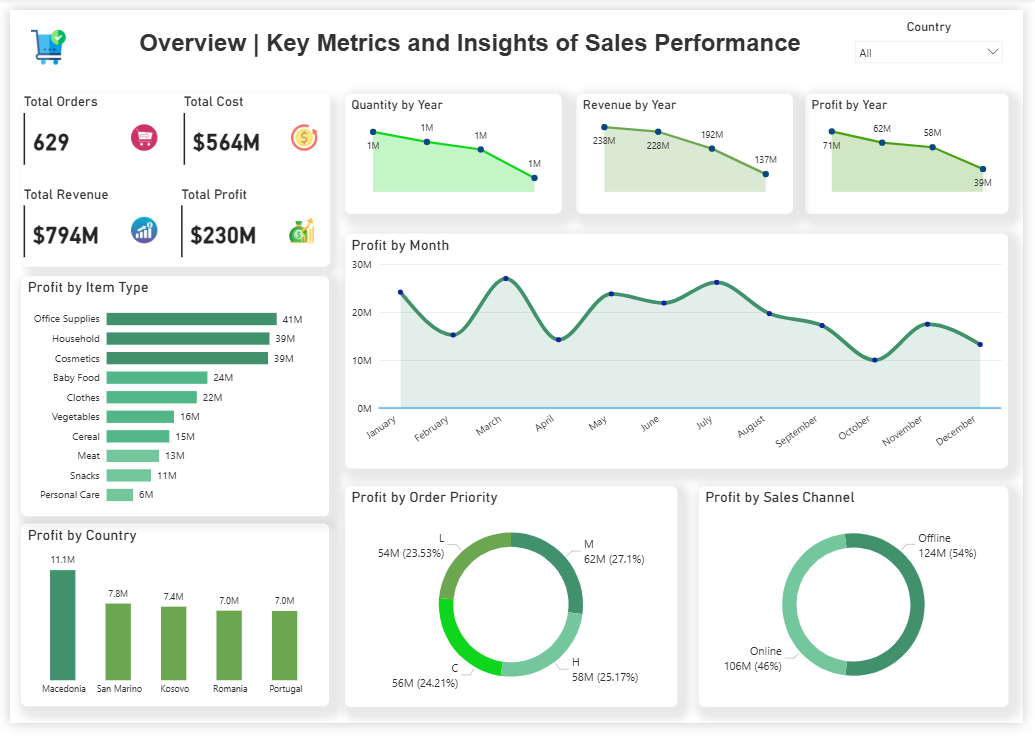The image size is (1035, 737).
Task: Select the C priority donut segment
Action: point(457,645)
